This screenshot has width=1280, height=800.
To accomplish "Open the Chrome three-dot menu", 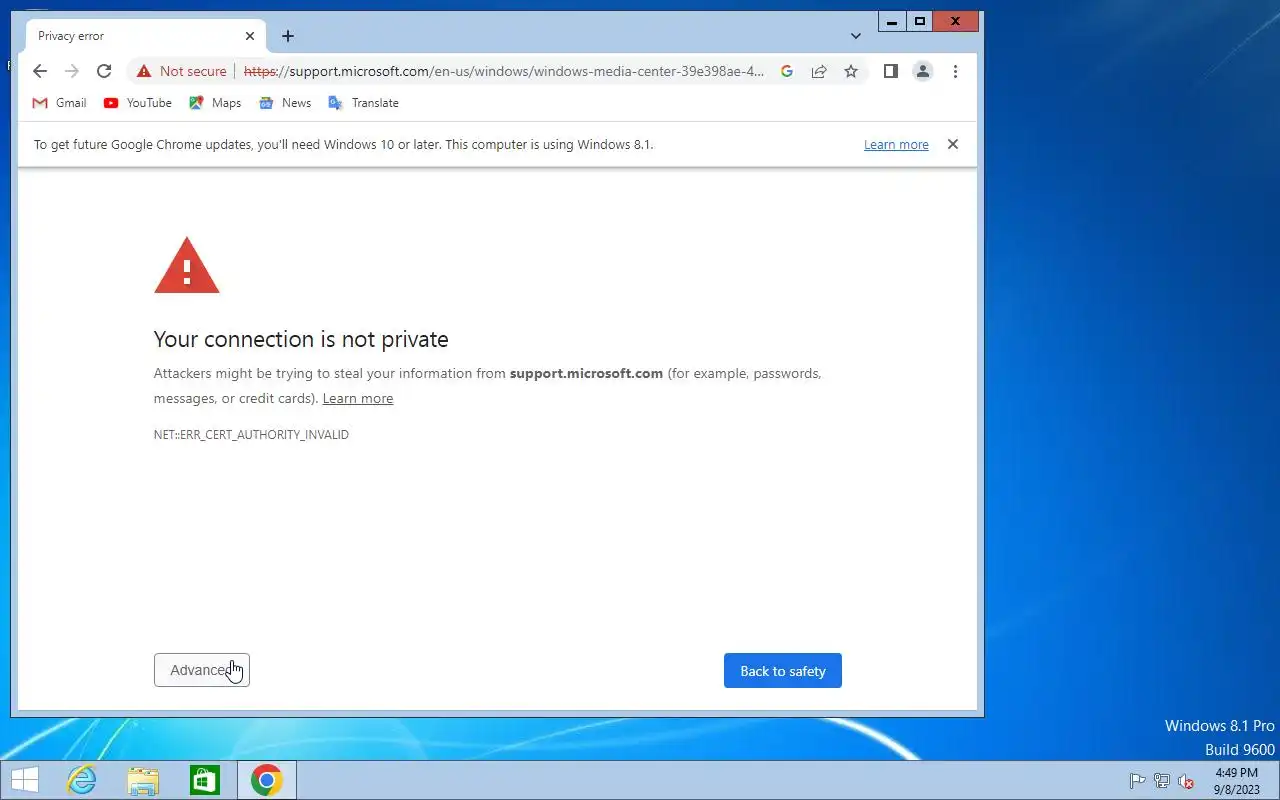I will pyautogui.click(x=956, y=71).
